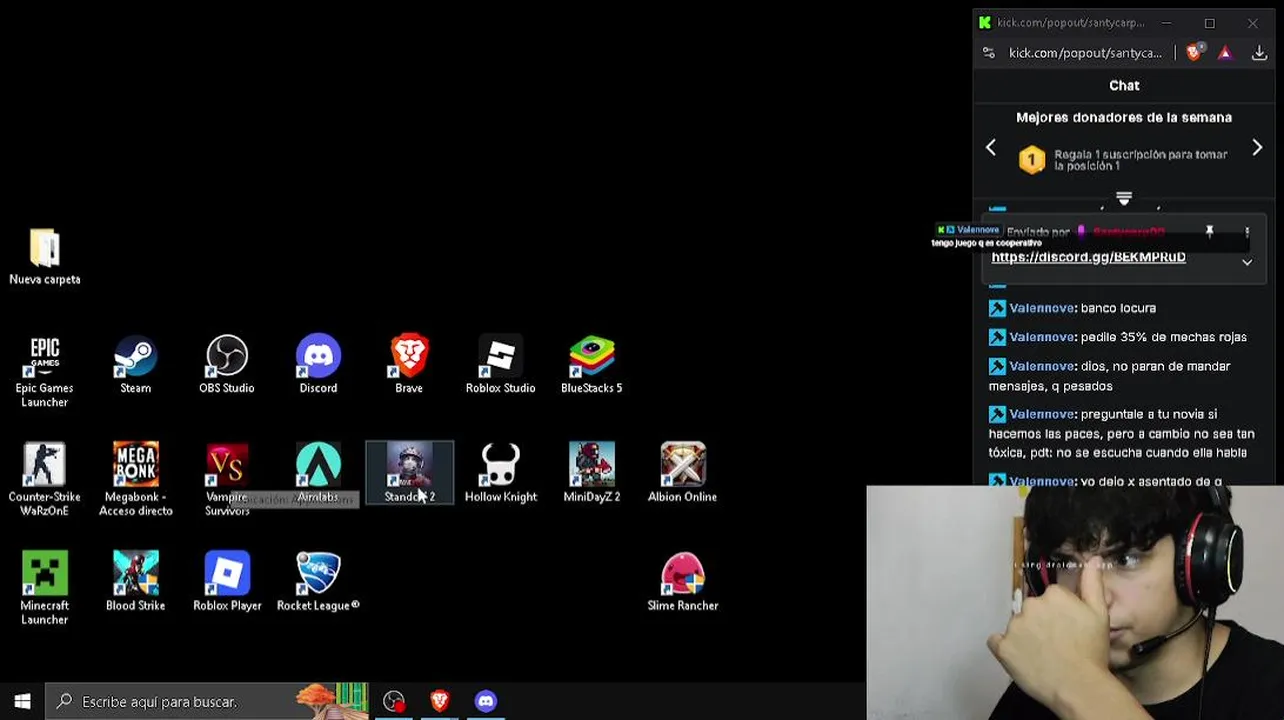The width and height of the screenshot is (1284, 720).
Task: Select the Vampire Survivors icon
Action: [x=227, y=480]
